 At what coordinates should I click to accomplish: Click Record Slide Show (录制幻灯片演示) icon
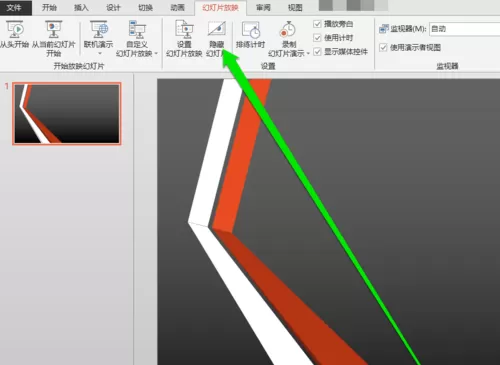(287, 29)
